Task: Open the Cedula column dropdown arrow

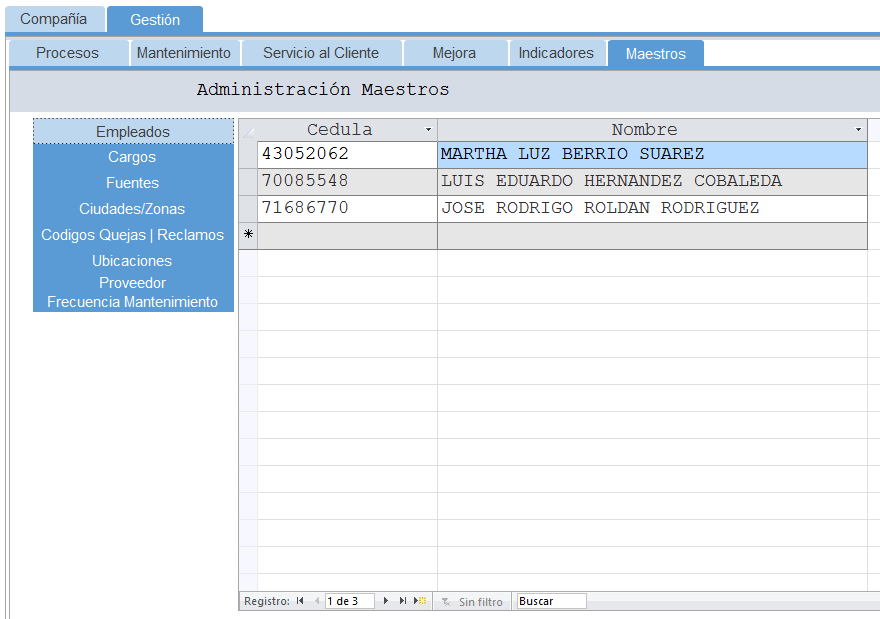Action: click(x=428, y=130)
